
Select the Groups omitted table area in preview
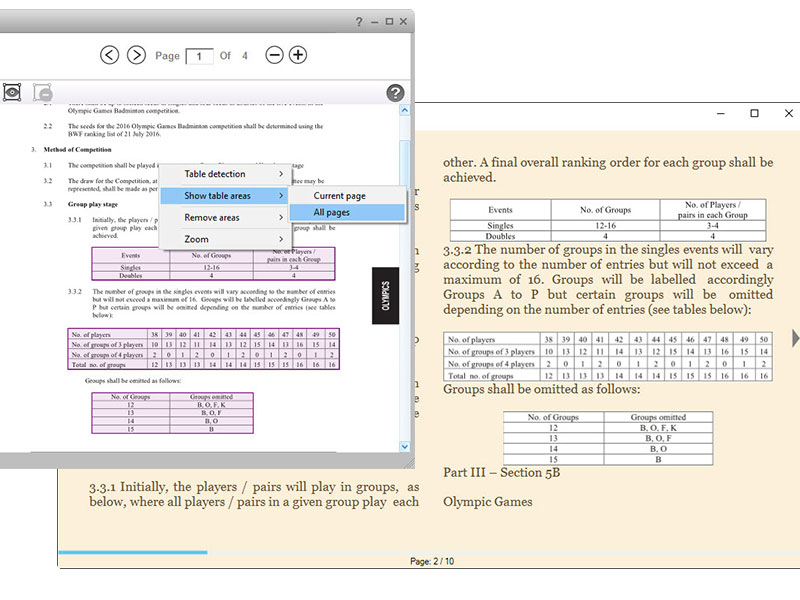point(172,413)
